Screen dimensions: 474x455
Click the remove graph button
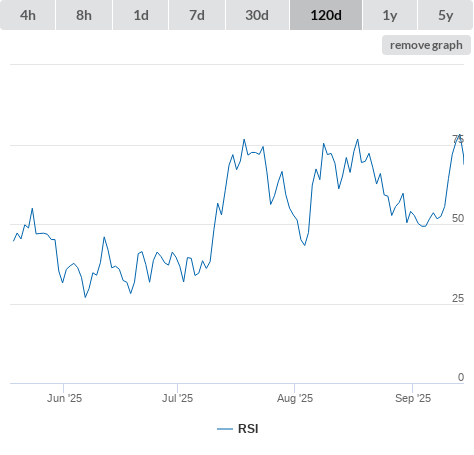pos(426,45)
